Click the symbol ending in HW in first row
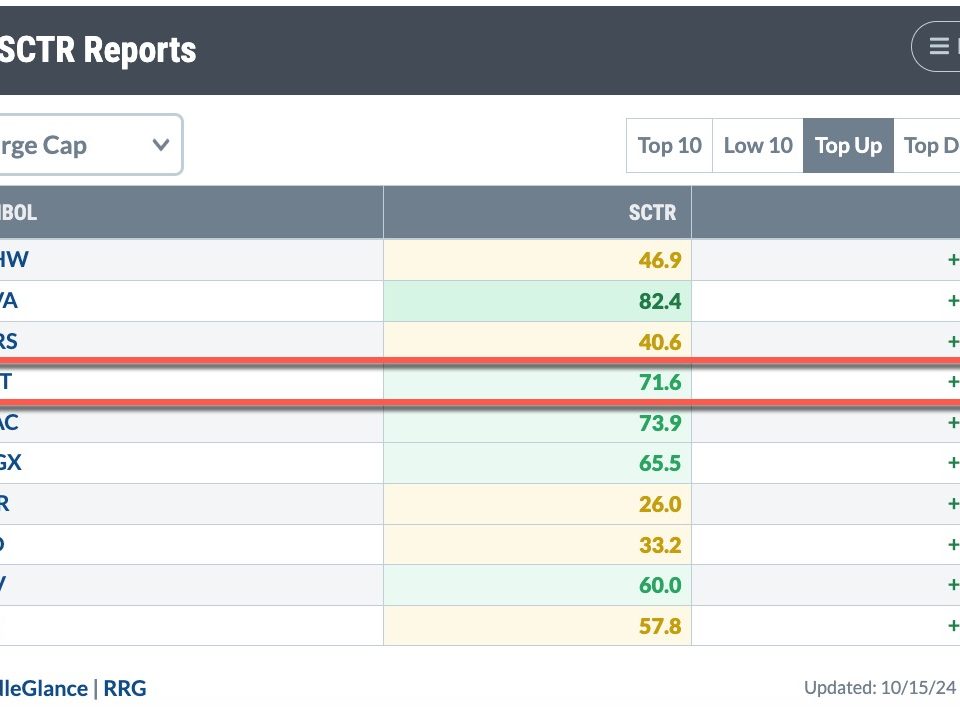 [x=14, y=260]
